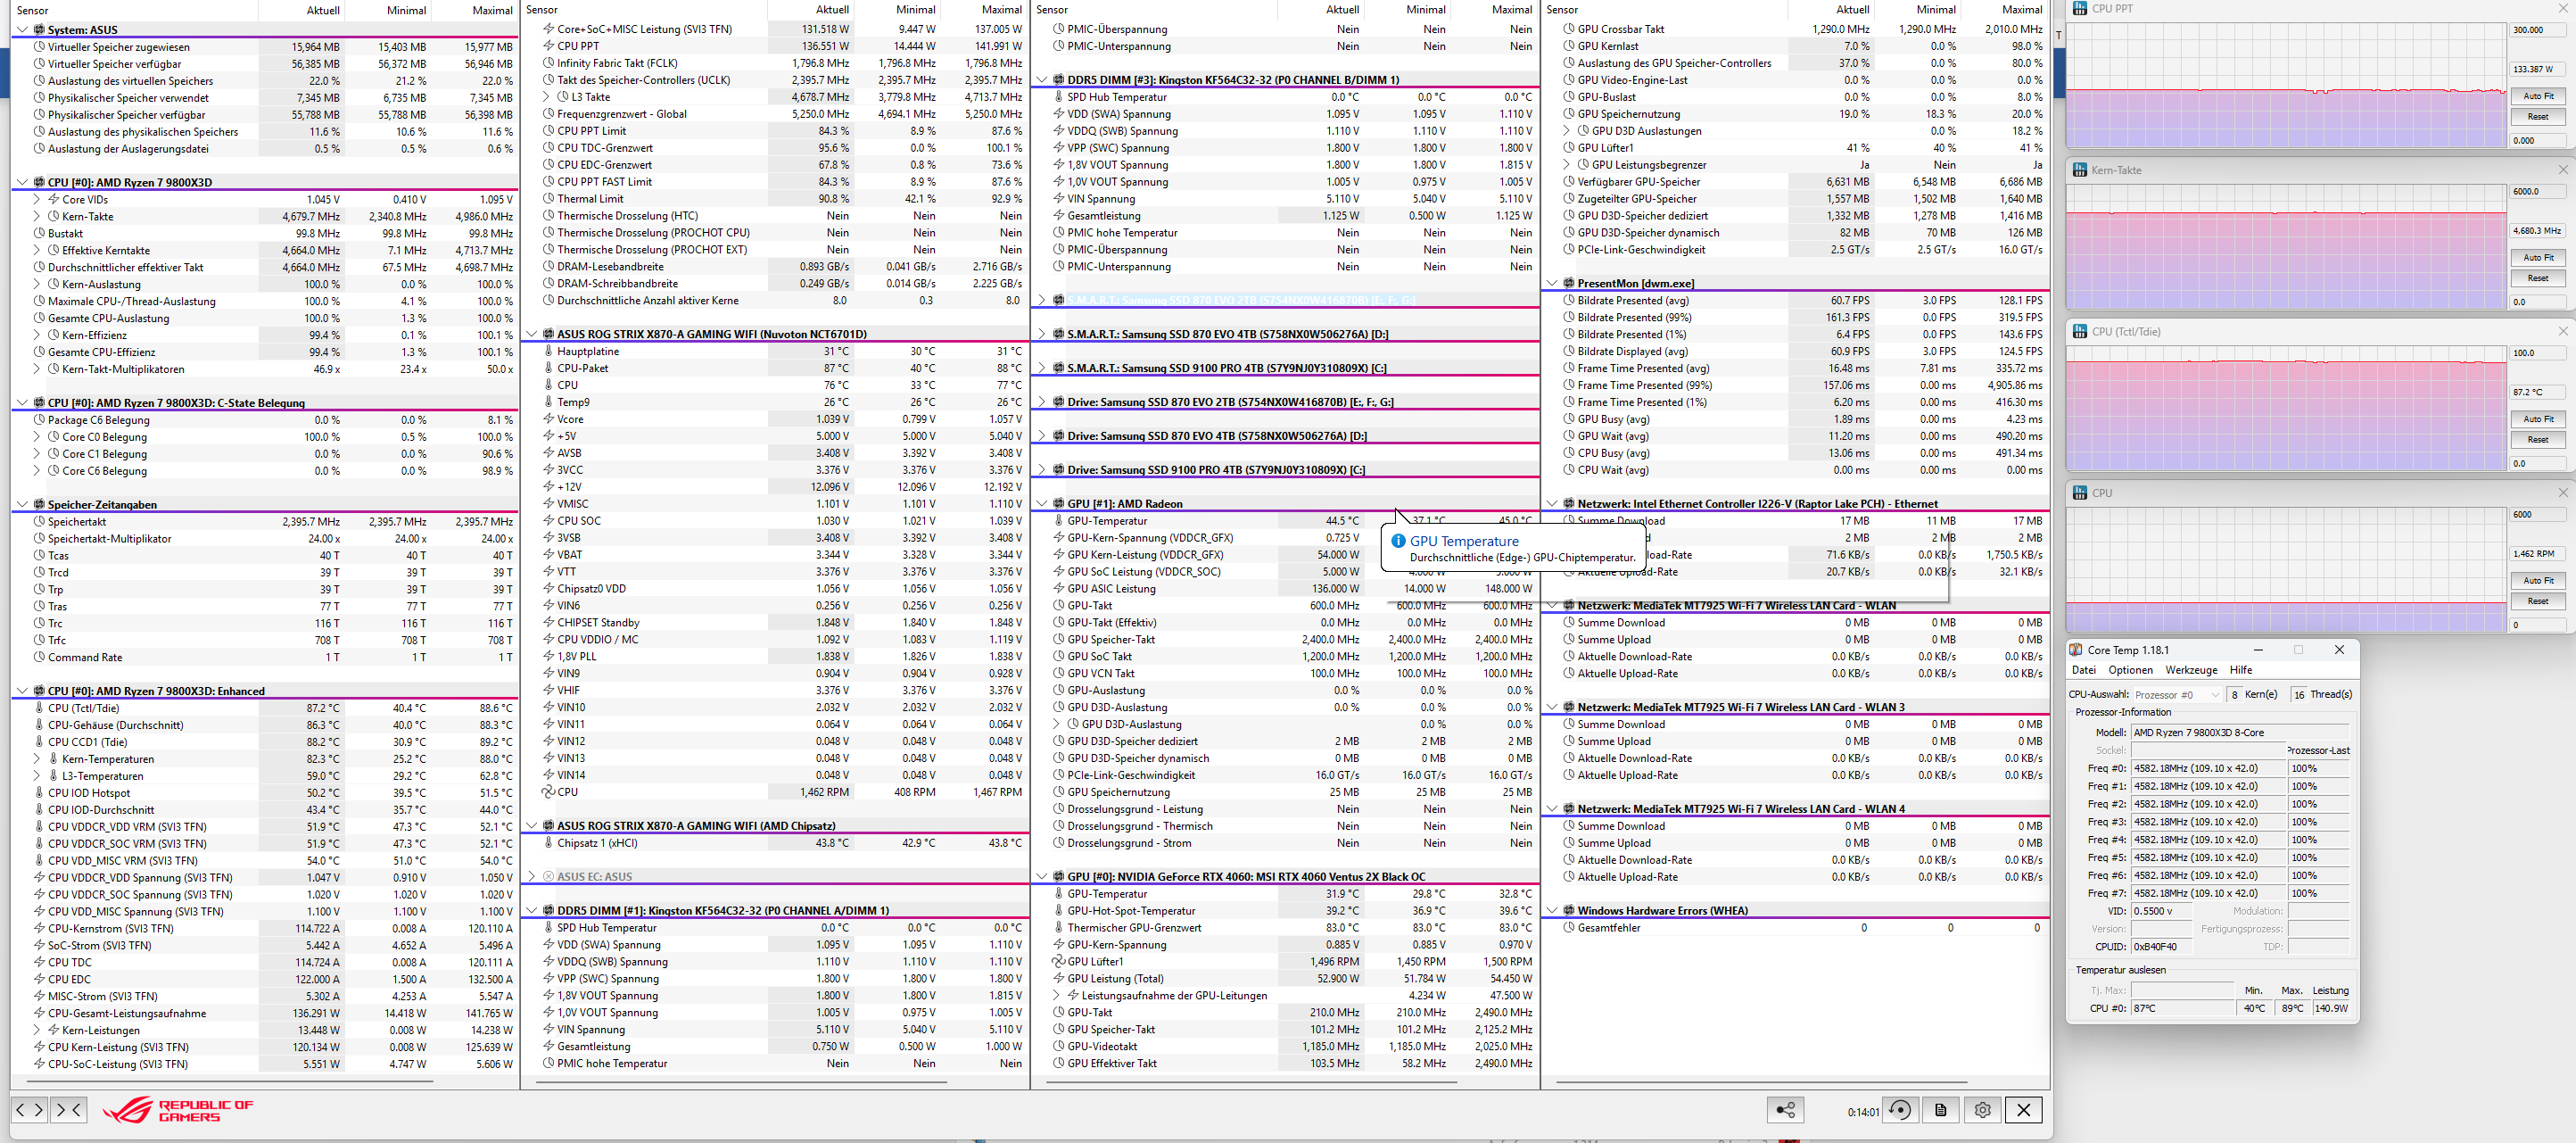Click the chip icon beside Speicher-Zeitangaben
Screen dimensions: 2576x1143
[x=39, y=505]
